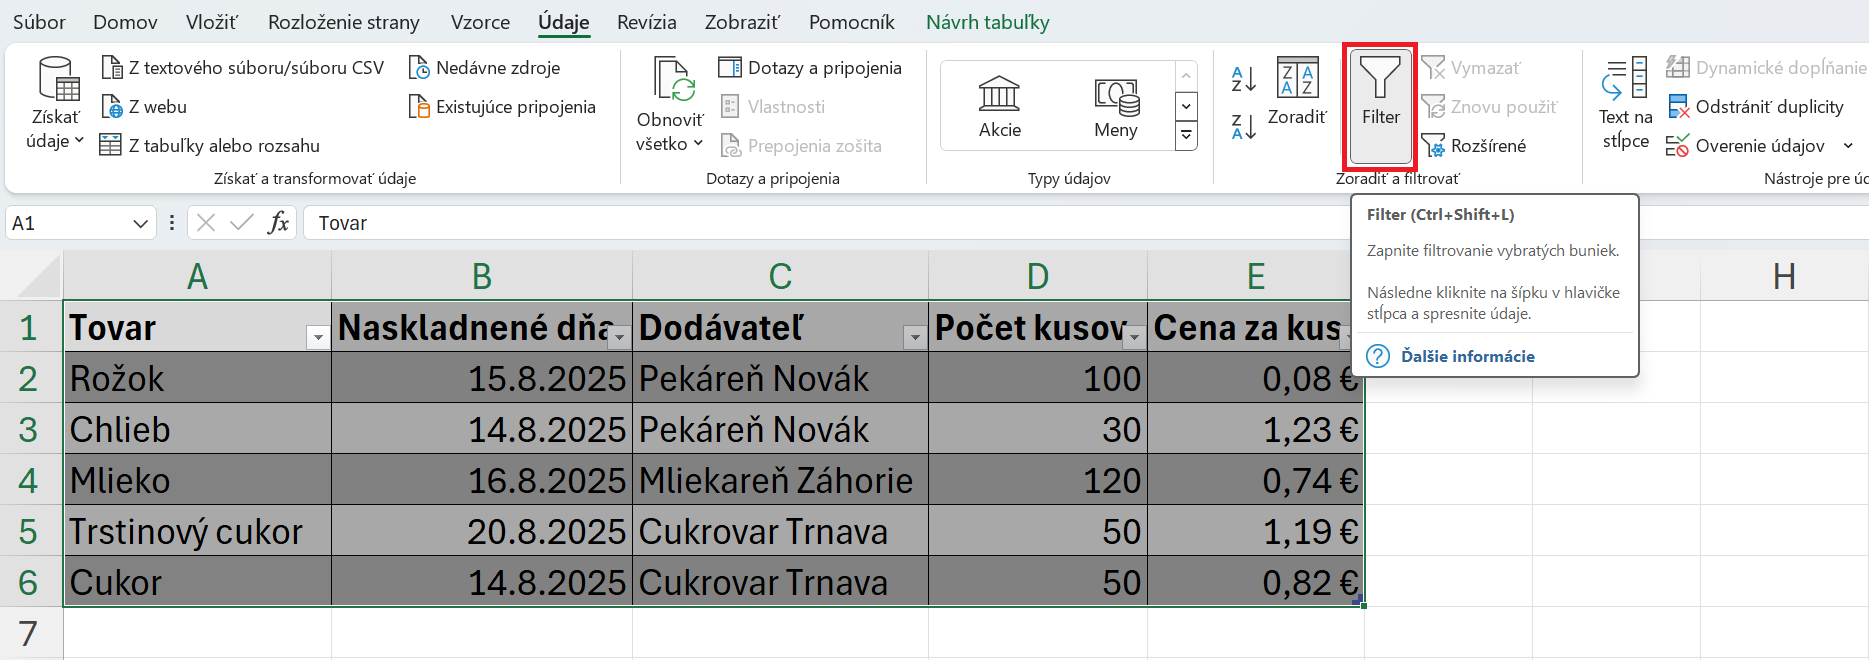The height and width of the screenshot is (660, 1869).
Task: Select the quantity cell 120
Action: coord(1038,481)
